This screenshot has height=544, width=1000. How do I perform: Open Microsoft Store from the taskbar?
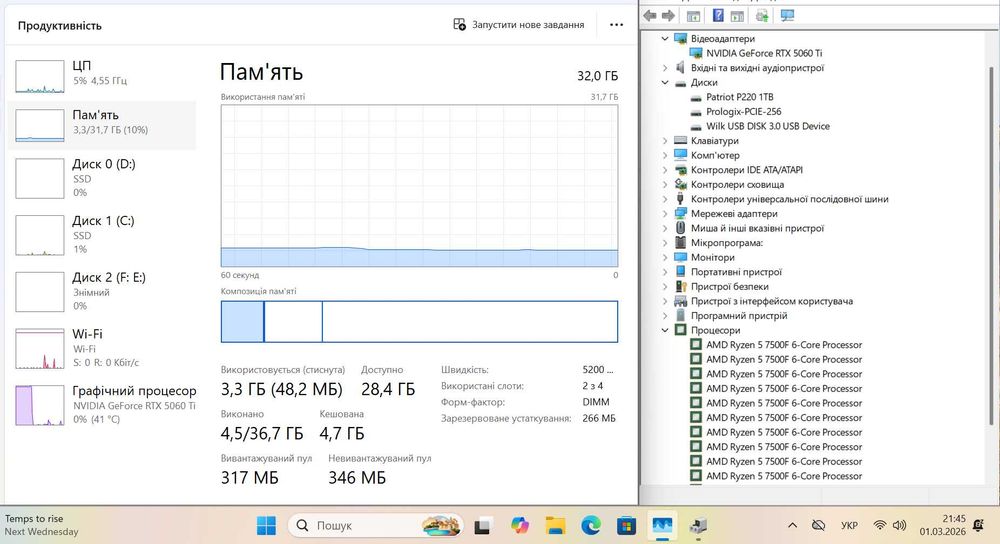click(x=626, y=526)
